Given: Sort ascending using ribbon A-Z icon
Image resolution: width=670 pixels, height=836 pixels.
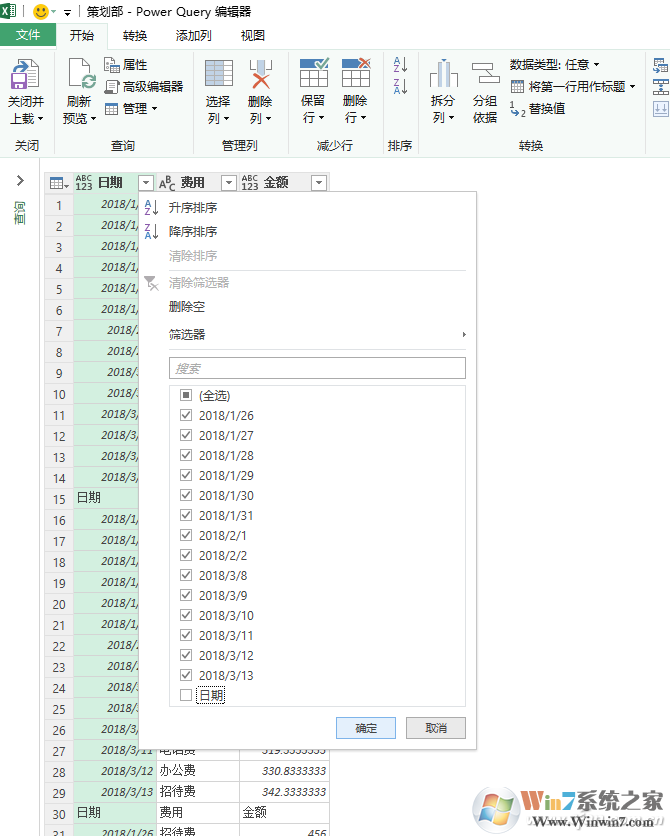Looking at the screenshot, I should (x=400, y=65).
